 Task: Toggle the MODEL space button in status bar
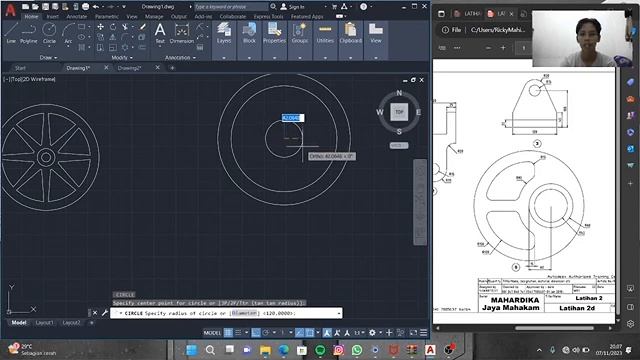pos(212,333)
